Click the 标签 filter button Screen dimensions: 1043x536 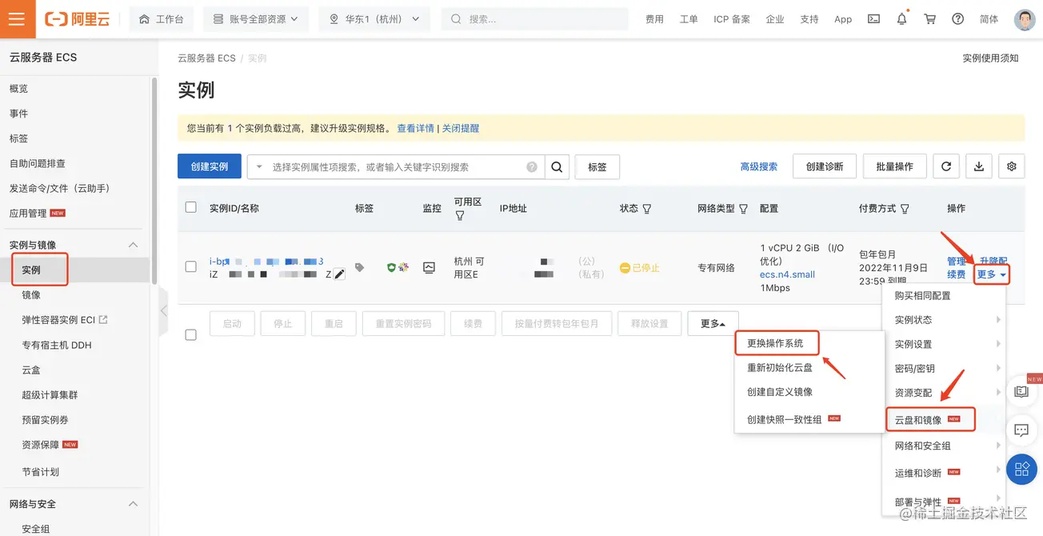597,167
